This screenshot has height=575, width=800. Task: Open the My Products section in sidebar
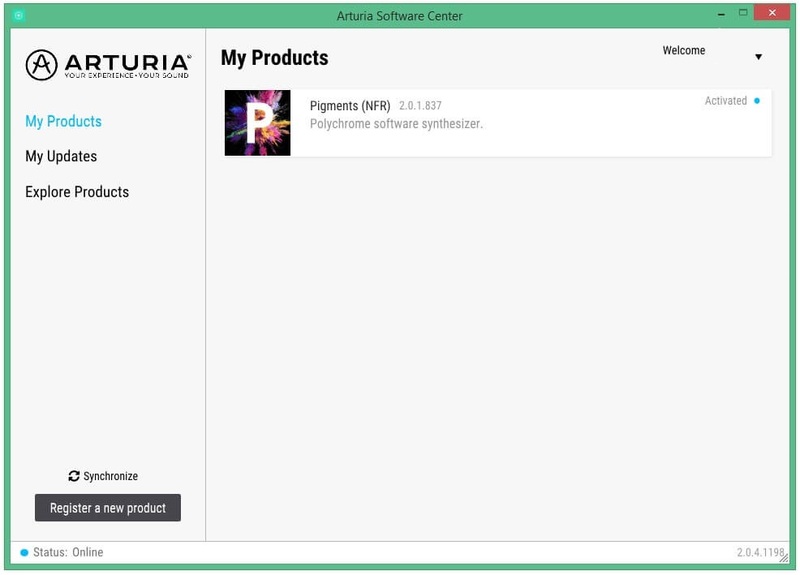tap(63, 121)
